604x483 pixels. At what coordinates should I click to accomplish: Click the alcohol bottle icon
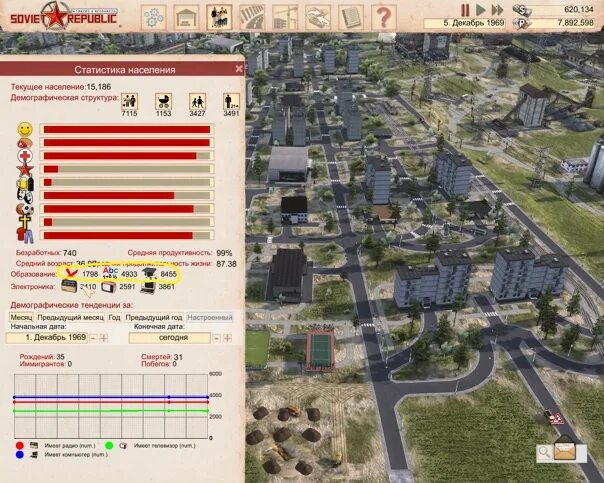[25, 183]
